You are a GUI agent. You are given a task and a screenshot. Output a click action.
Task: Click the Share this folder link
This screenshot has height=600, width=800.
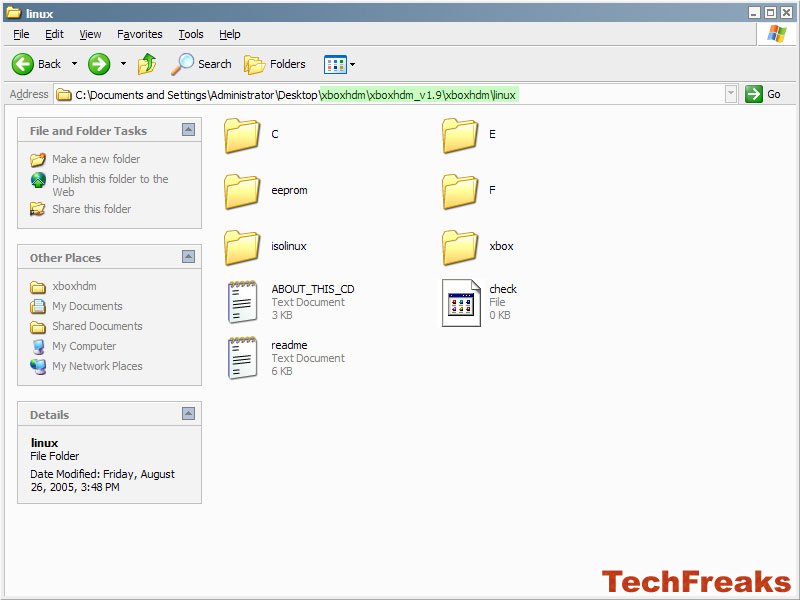[91, 209]
